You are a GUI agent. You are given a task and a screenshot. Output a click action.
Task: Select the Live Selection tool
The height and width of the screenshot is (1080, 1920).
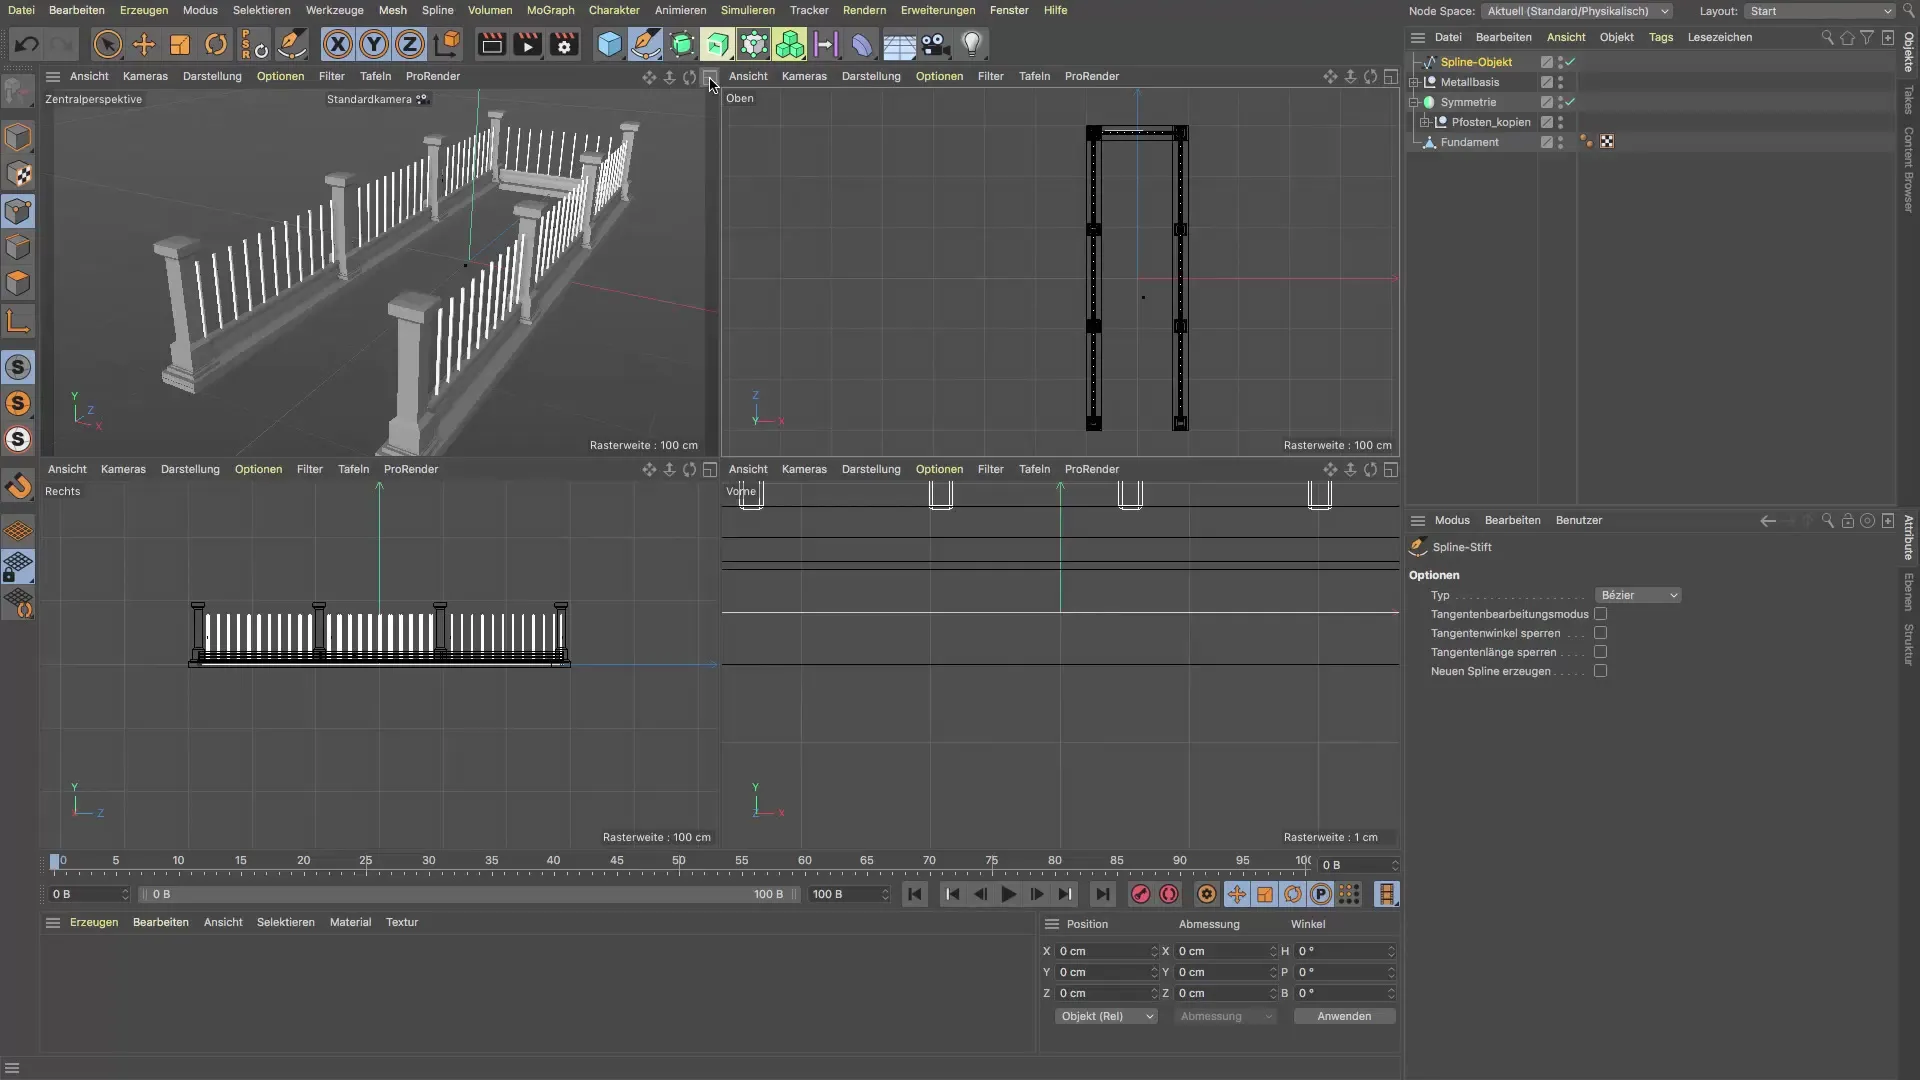(107, 44)
